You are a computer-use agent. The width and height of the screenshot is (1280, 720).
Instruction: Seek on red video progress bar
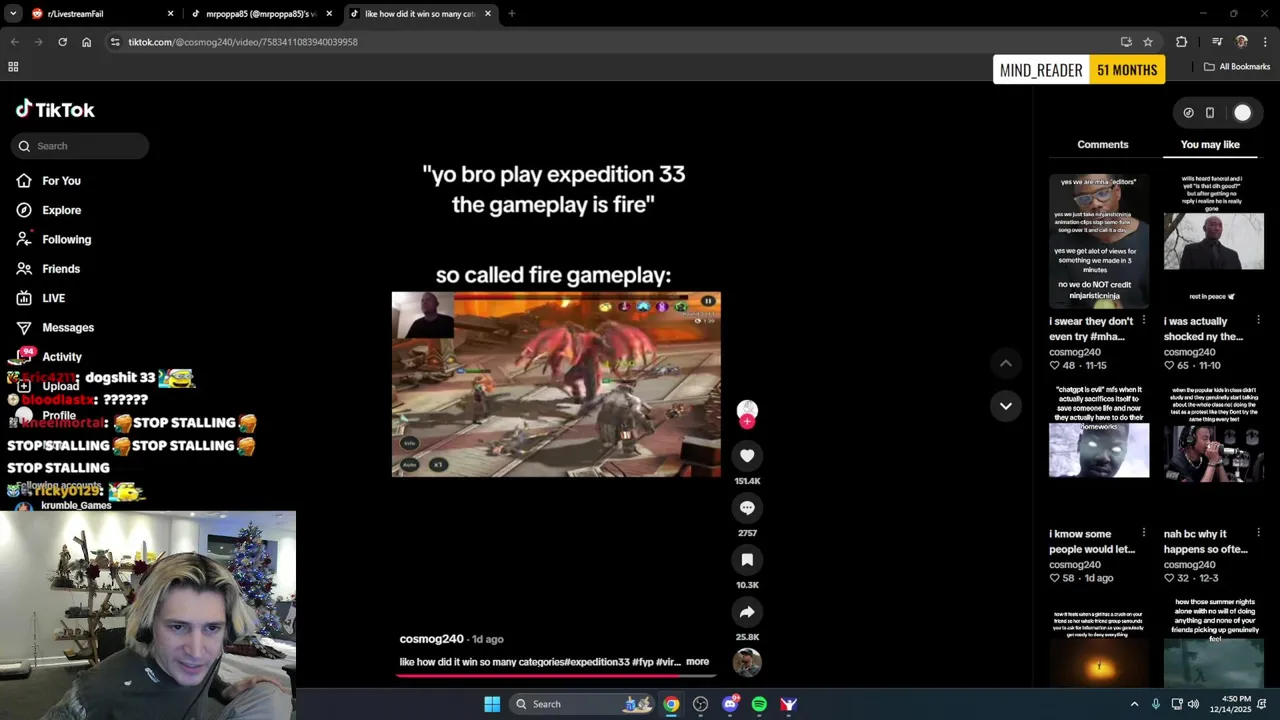point(556,675)
